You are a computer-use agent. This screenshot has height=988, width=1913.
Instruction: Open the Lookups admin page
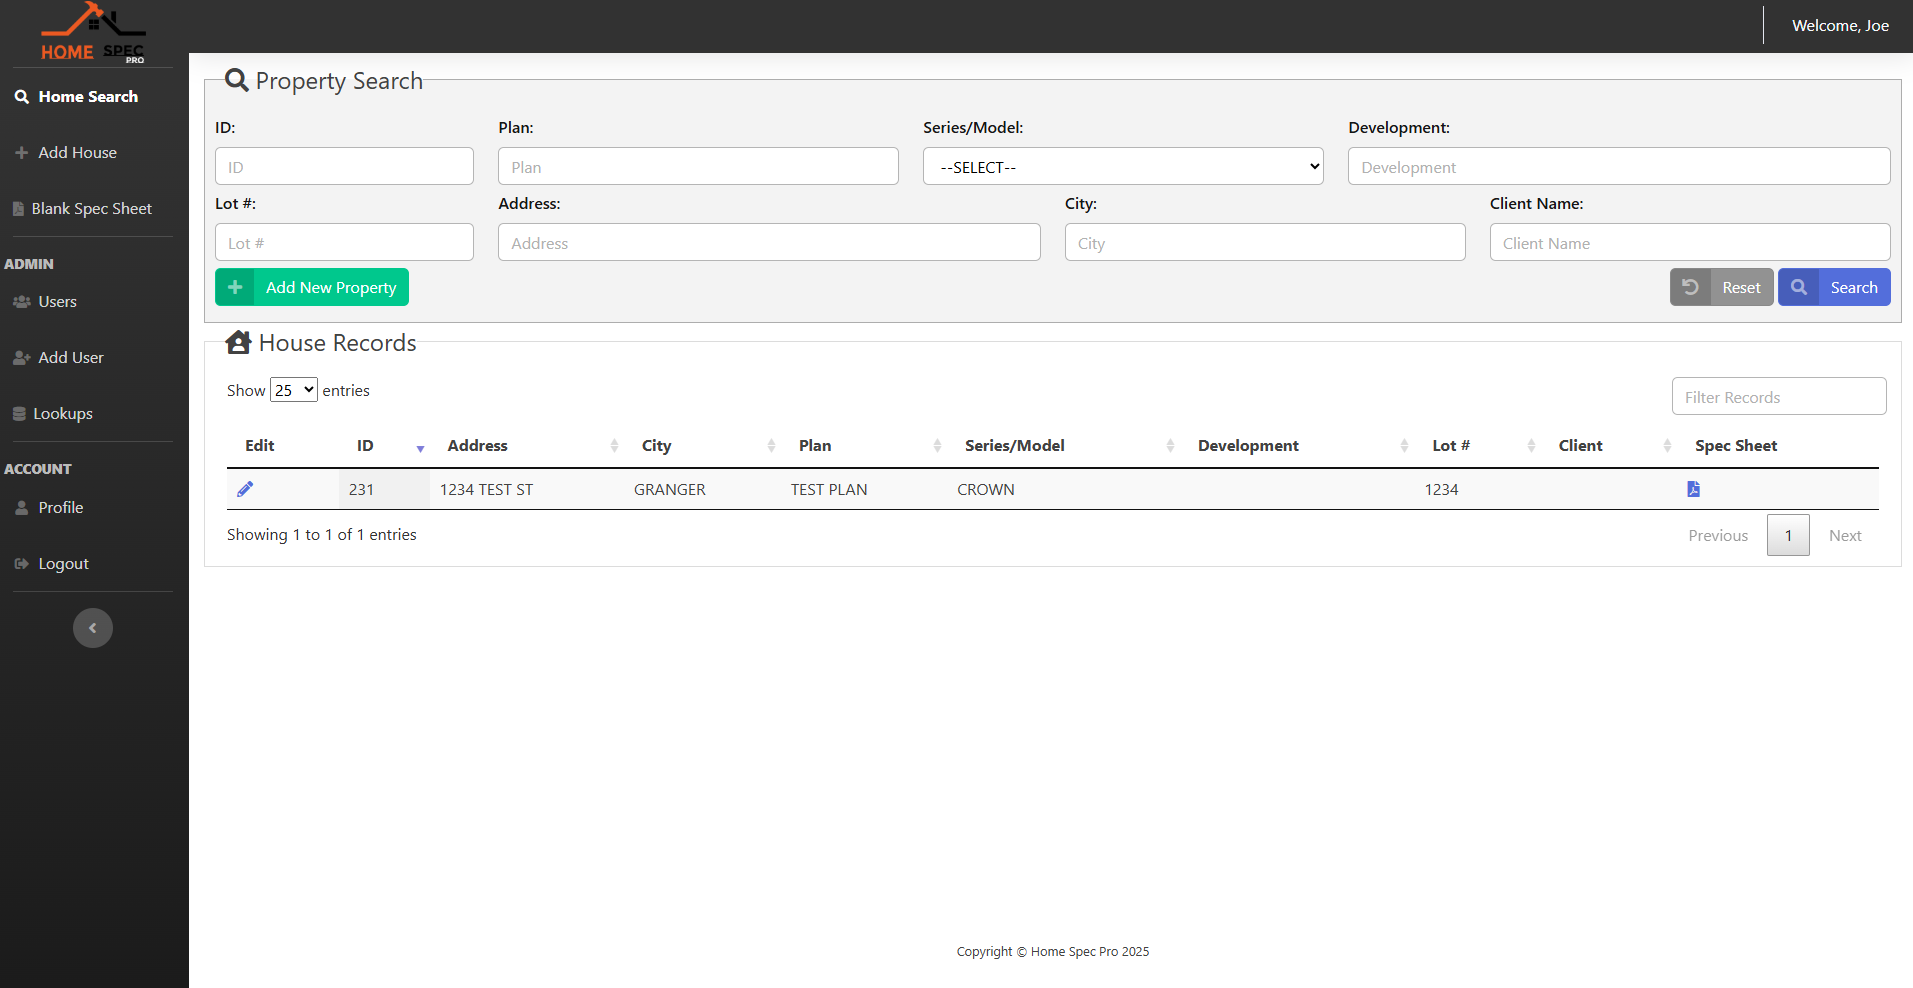pos(62,414)
